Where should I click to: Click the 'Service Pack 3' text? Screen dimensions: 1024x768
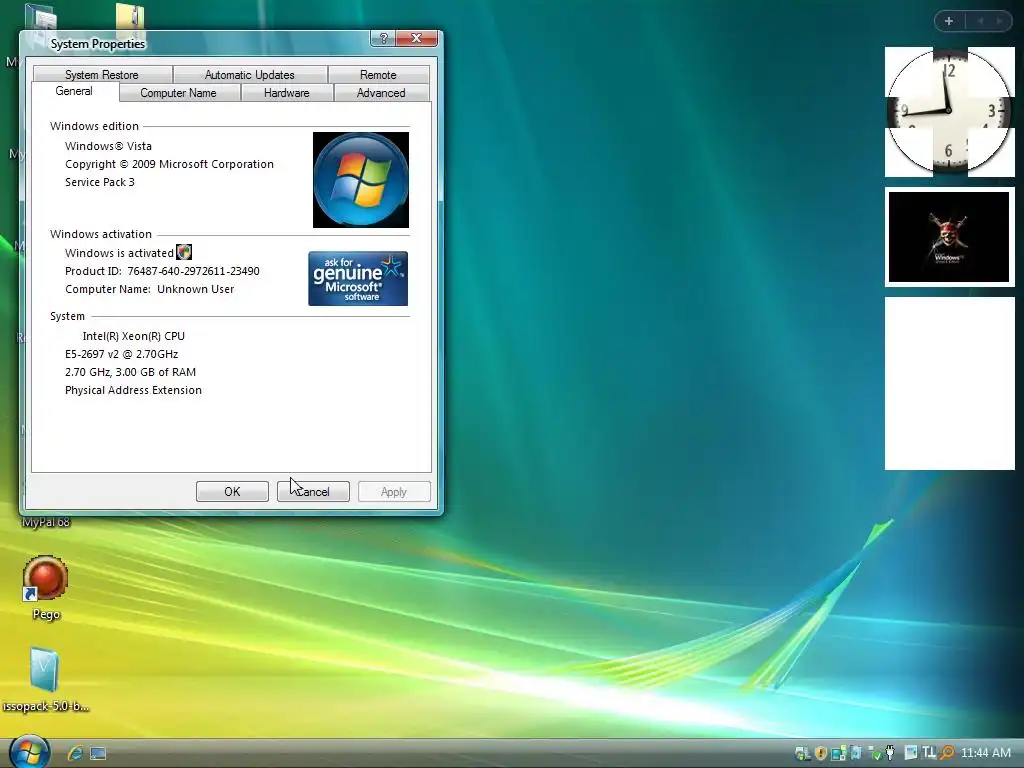coord(100,182)
